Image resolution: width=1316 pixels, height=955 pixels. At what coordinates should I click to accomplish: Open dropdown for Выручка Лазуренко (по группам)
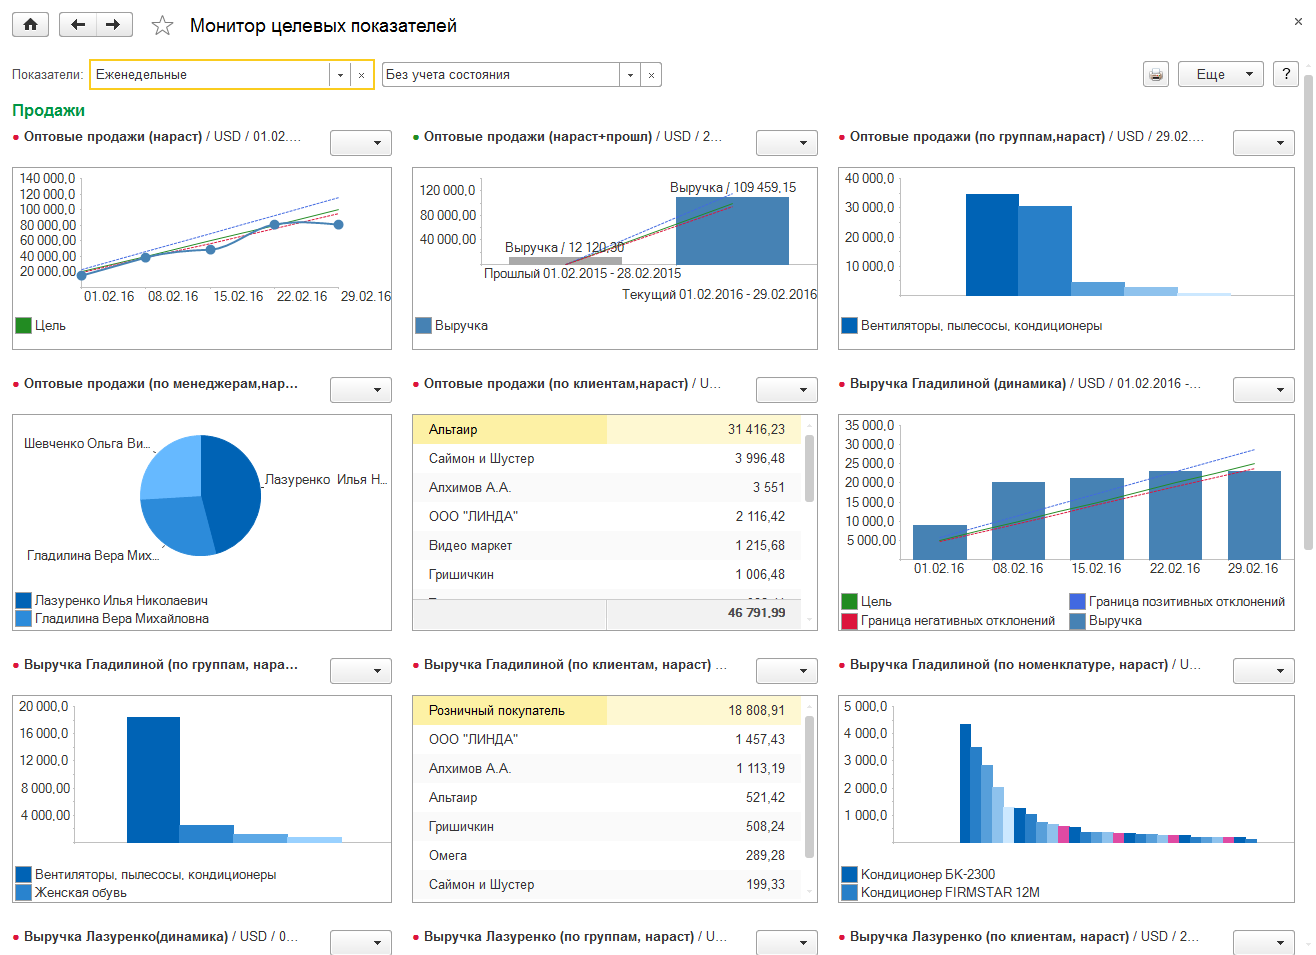(x=786, y=942)
